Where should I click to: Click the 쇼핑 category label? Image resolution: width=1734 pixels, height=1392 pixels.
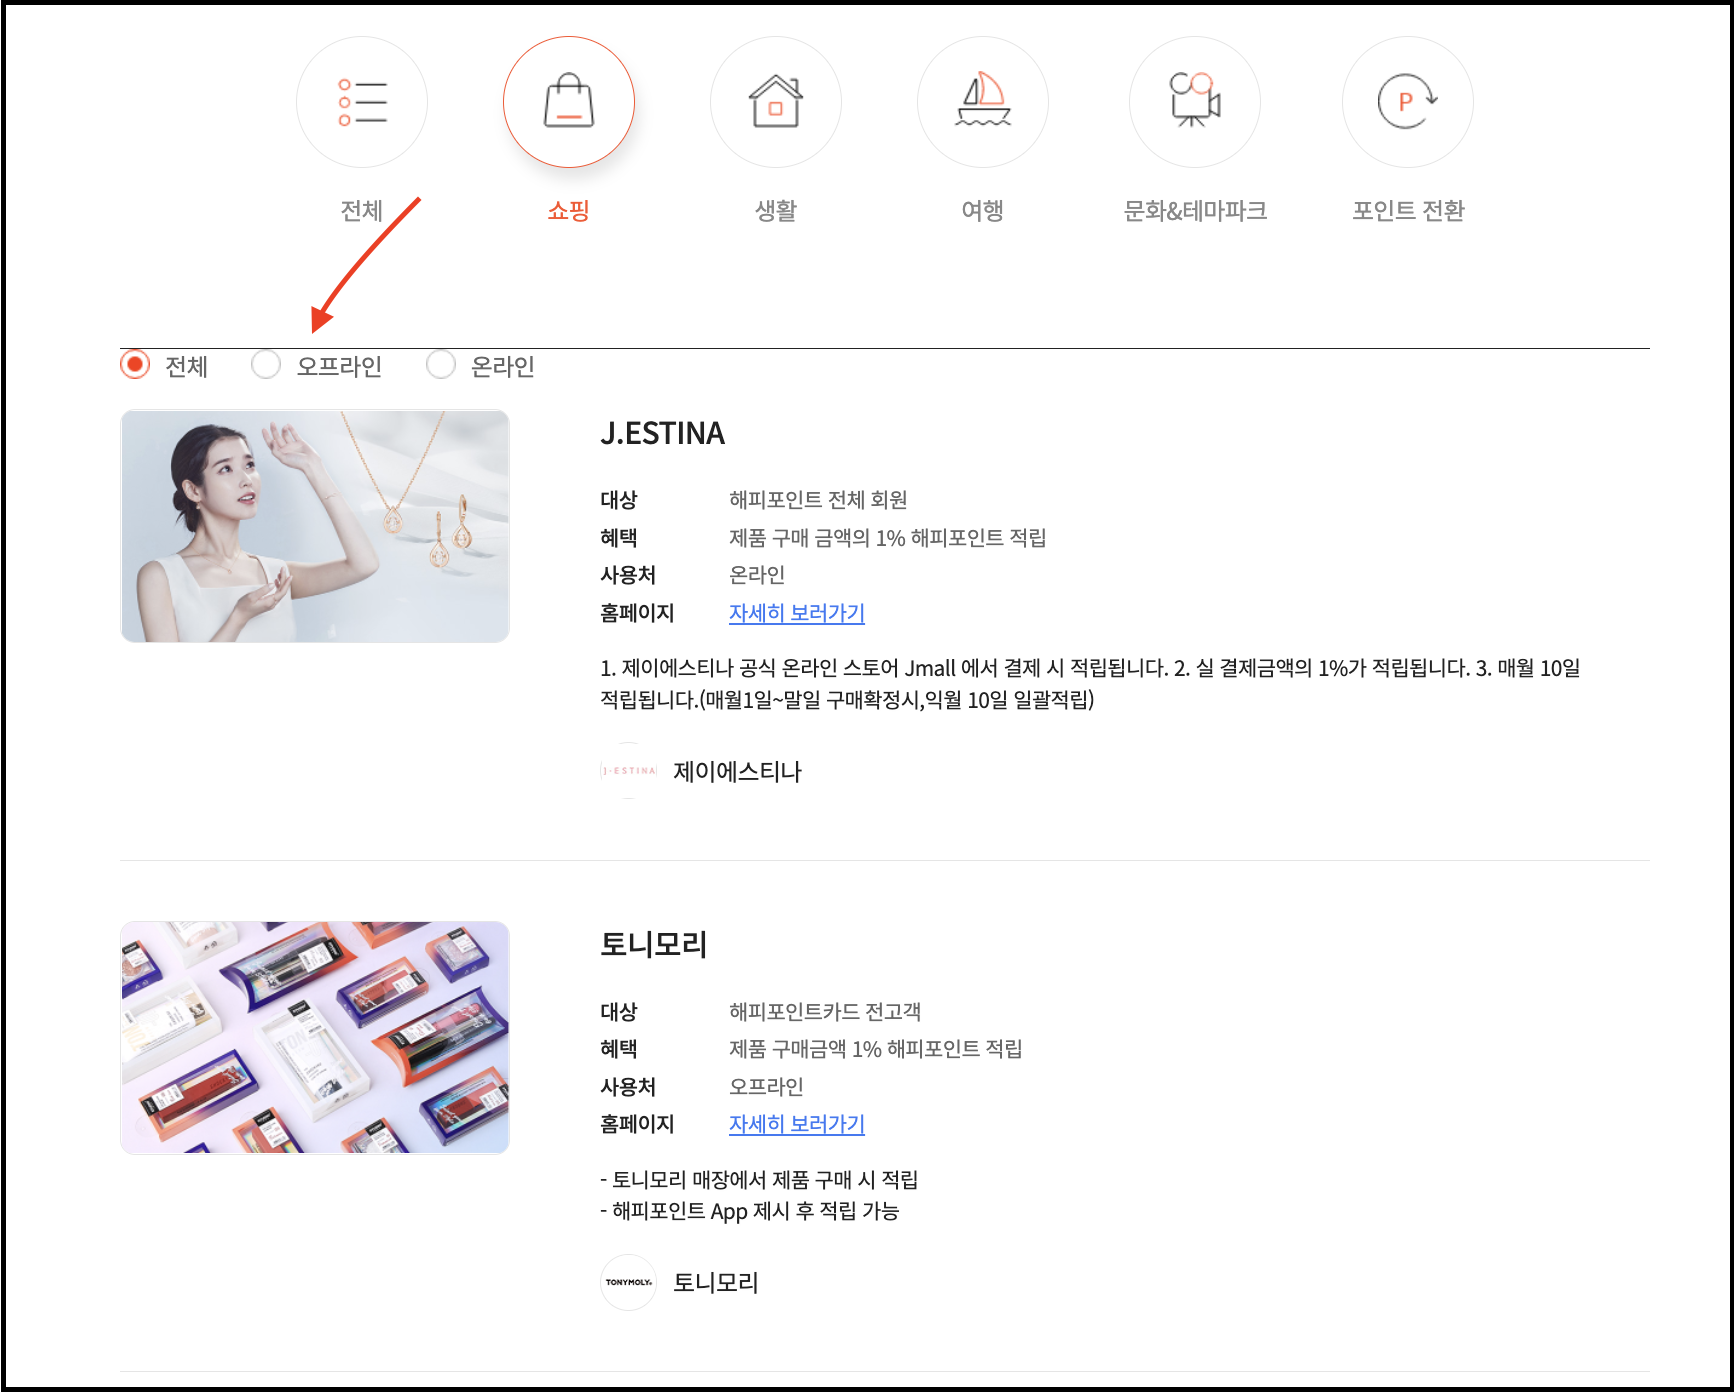click(568, 211)
